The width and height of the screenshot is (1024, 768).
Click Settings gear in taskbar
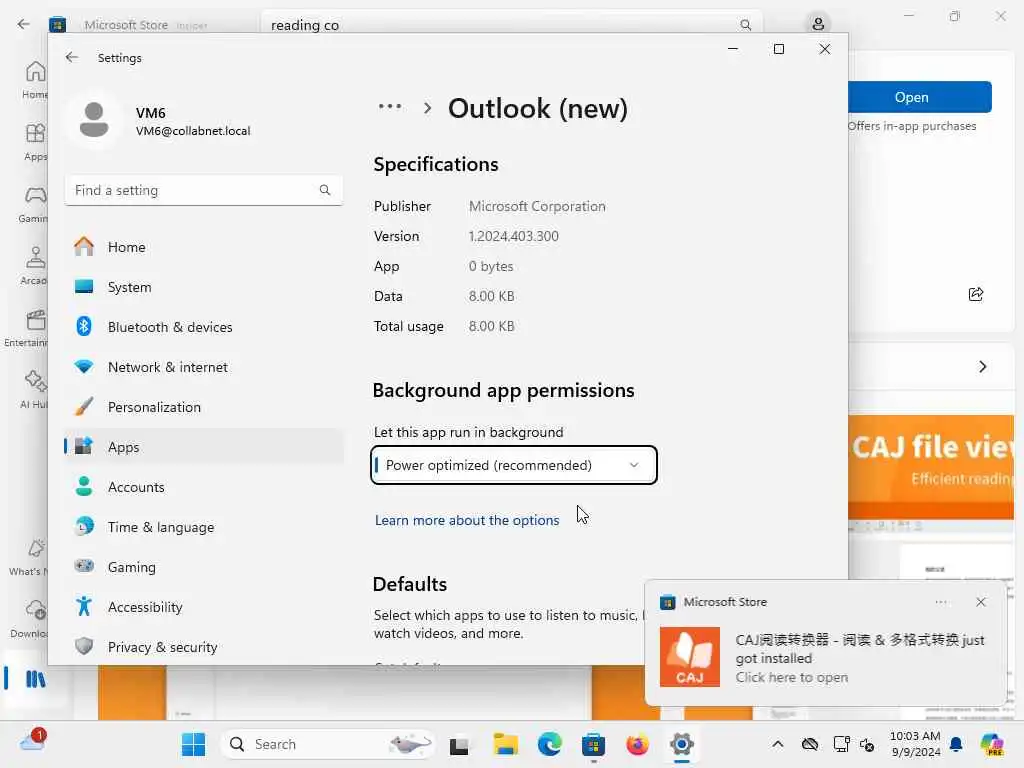point(681,744)
